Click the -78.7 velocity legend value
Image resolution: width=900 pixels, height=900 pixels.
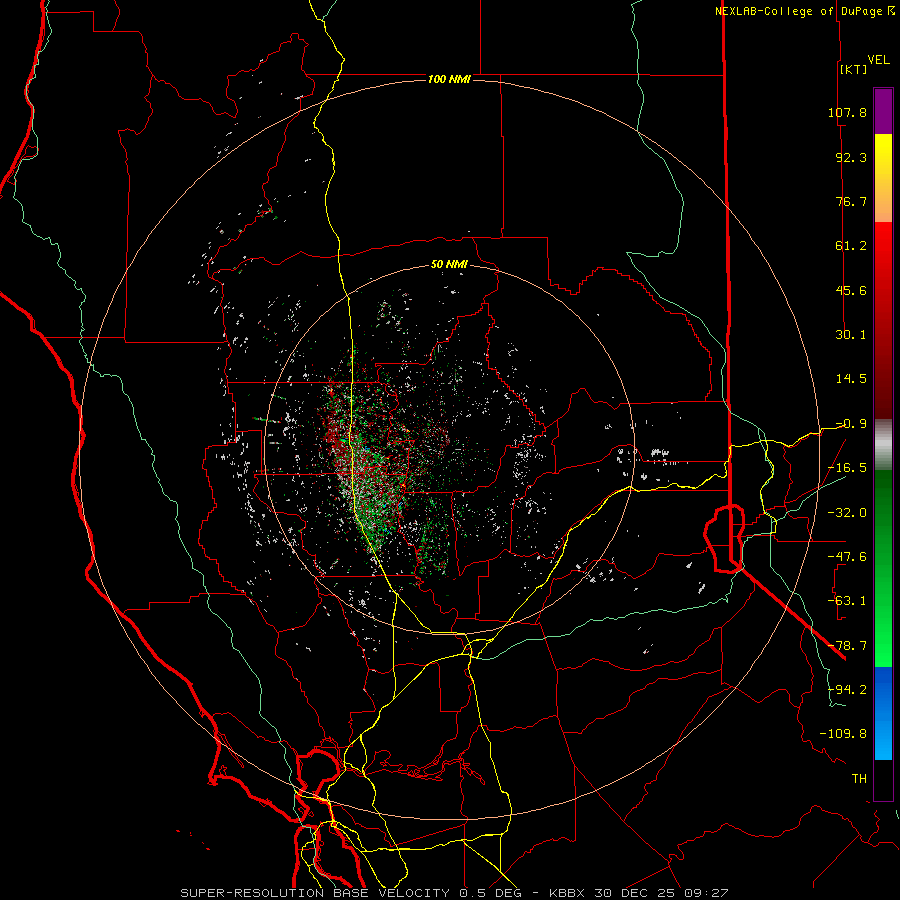click(847, 646)
